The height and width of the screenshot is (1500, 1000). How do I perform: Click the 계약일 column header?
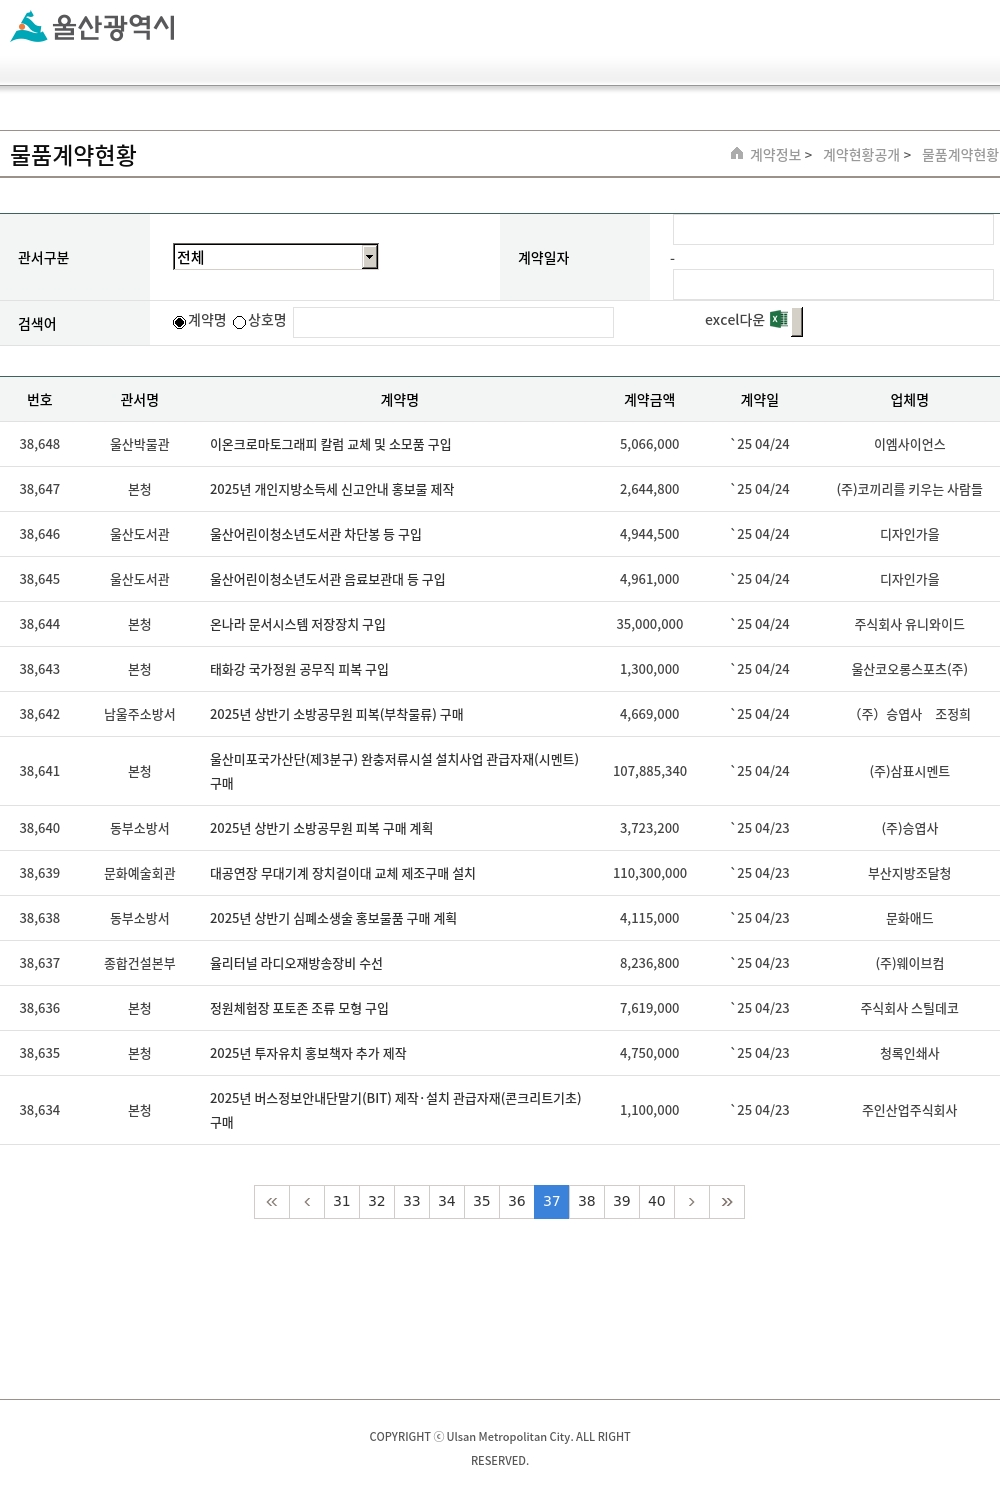[760, 400]
